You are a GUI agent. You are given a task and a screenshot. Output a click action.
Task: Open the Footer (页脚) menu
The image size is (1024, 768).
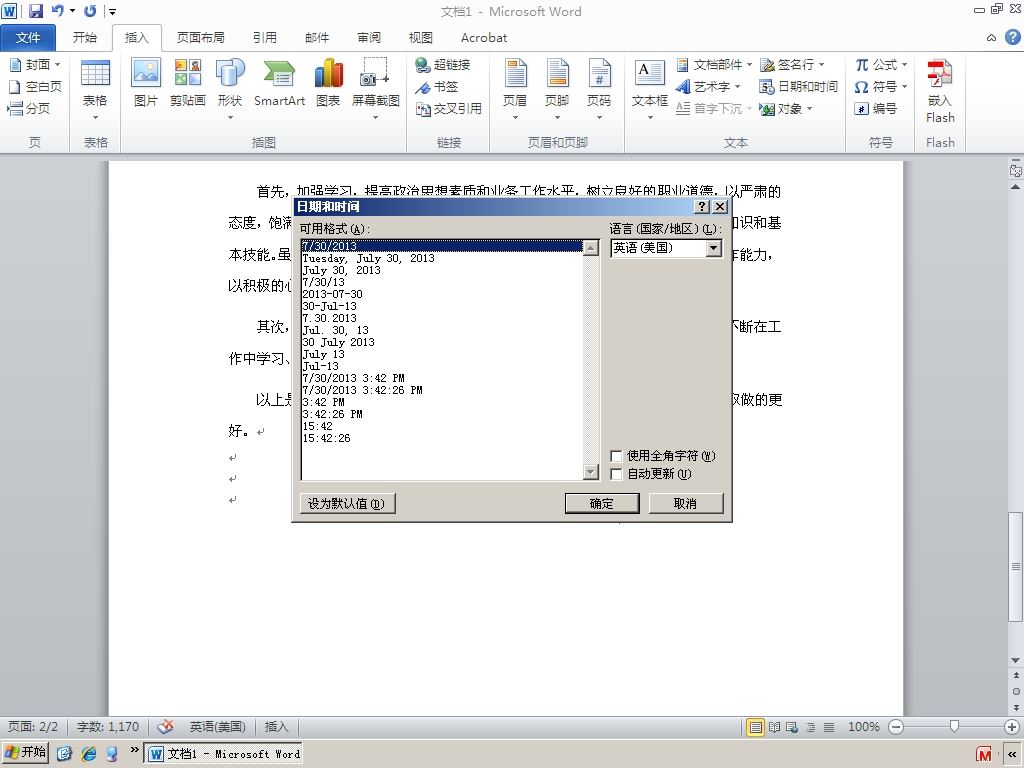(x=557, y=89)
